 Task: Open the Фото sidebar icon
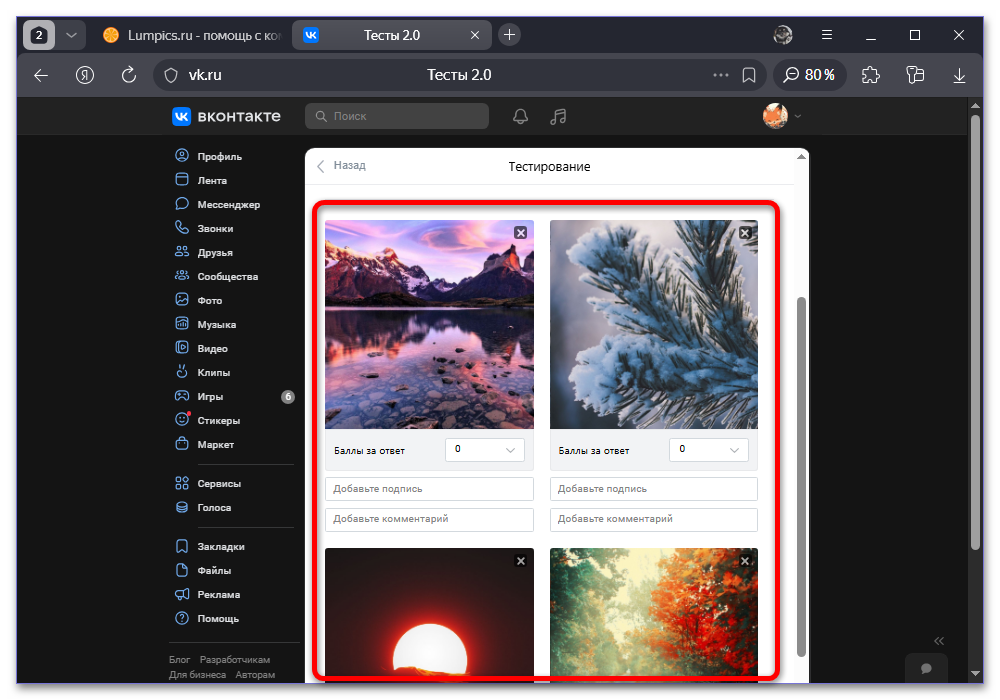(x=182, y=300)
